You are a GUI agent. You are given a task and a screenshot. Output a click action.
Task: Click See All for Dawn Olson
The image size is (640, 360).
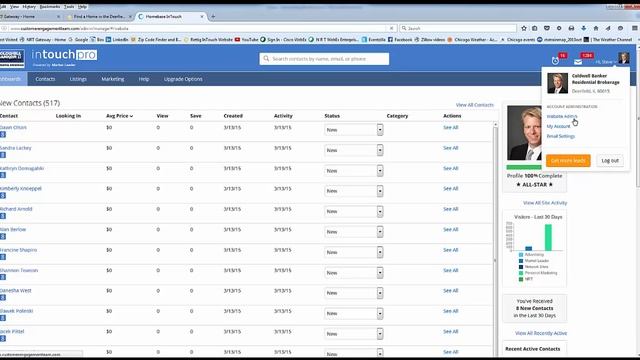[x=451, y=127]
